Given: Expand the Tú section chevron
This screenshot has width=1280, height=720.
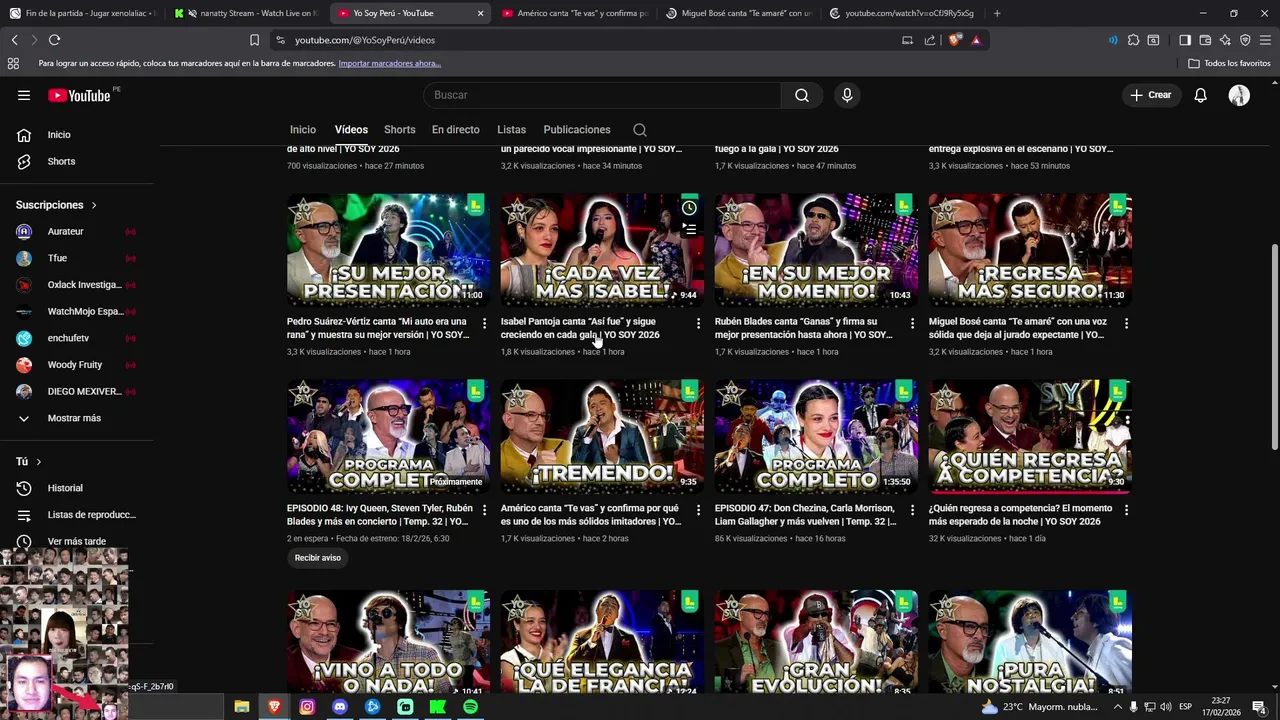Looking at the screenshot, I should (39, 462).
